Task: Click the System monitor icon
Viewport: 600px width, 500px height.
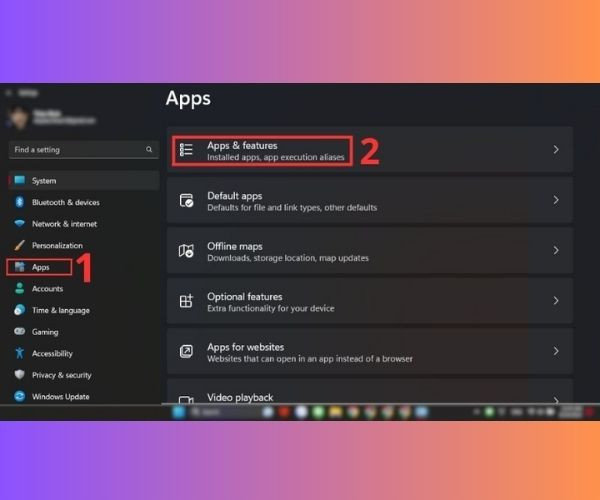Action: coord(20,180)
